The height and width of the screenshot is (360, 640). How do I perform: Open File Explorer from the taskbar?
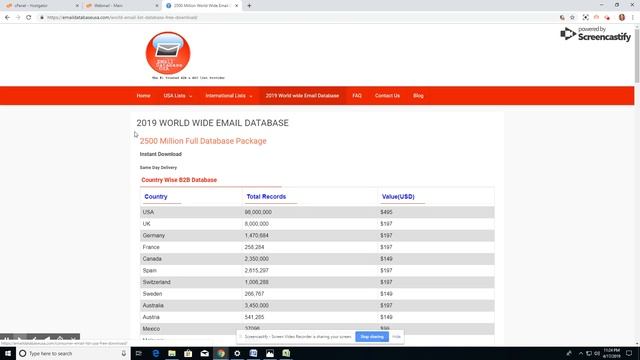pyautogui.click(x=172, y=353)
